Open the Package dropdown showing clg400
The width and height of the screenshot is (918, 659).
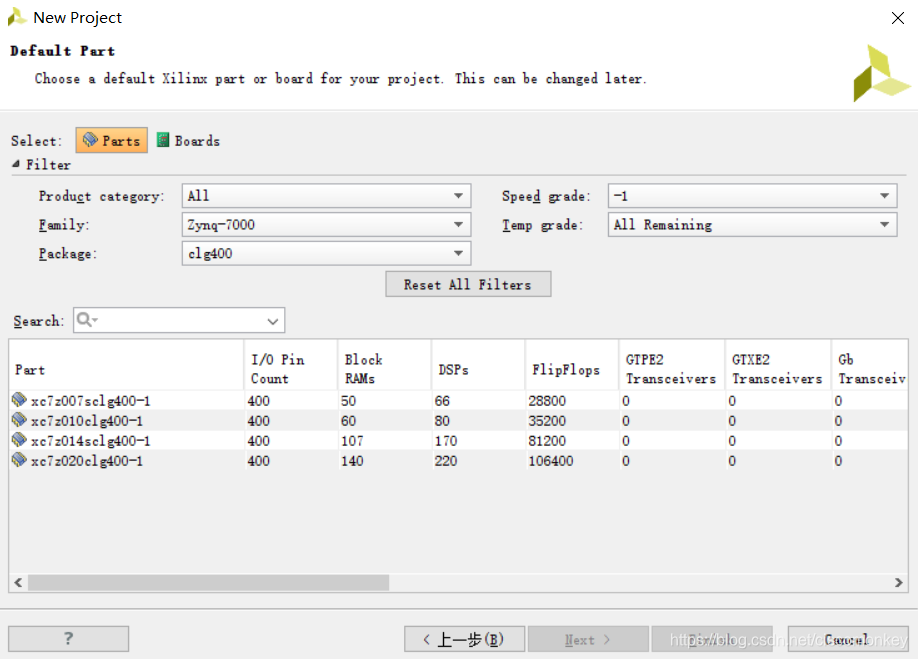click(x=326, y=253)
